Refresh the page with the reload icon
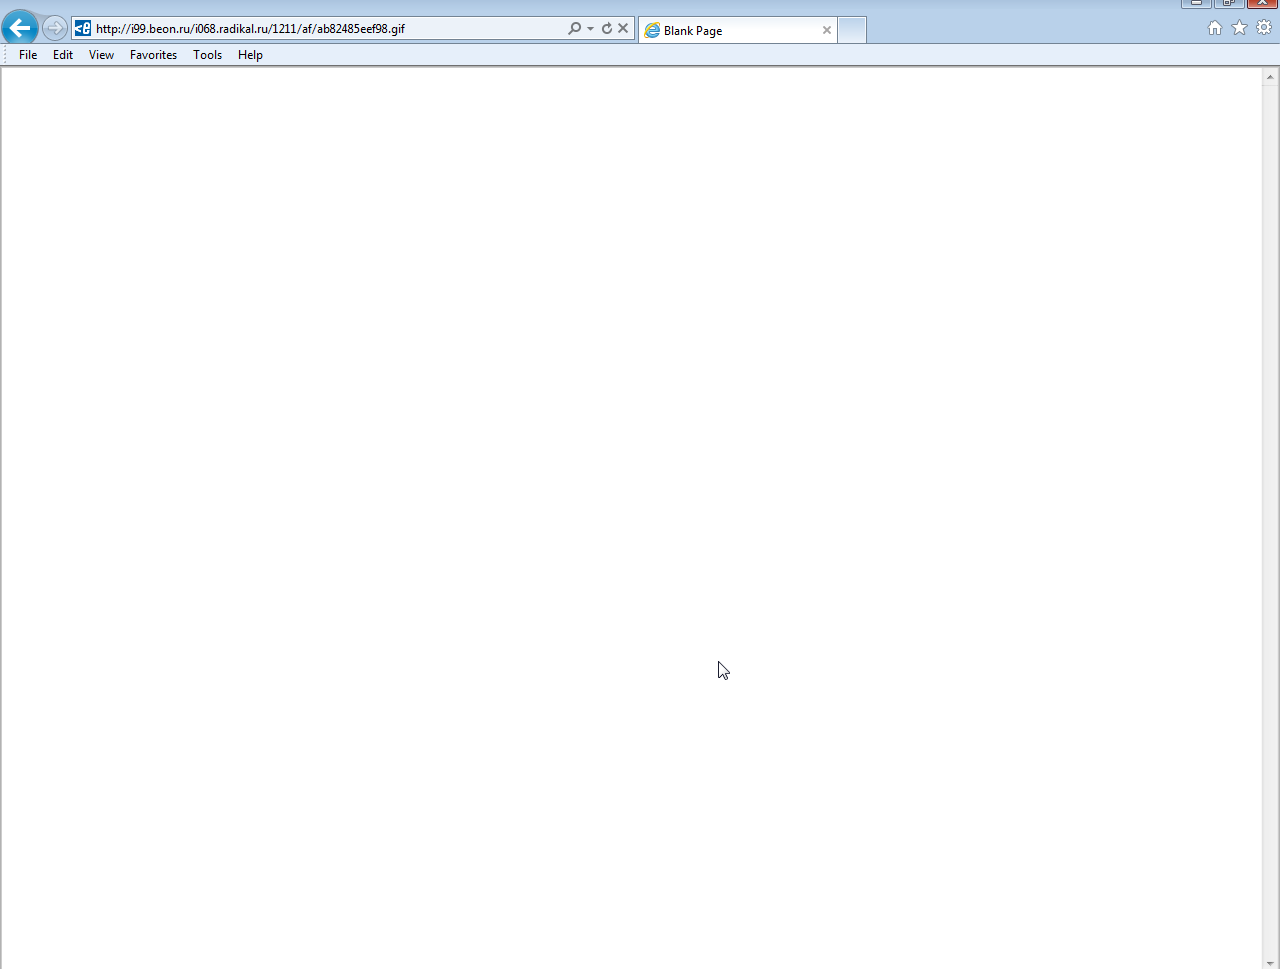This screenshot has height=969, width=1280. coord(606,29)
